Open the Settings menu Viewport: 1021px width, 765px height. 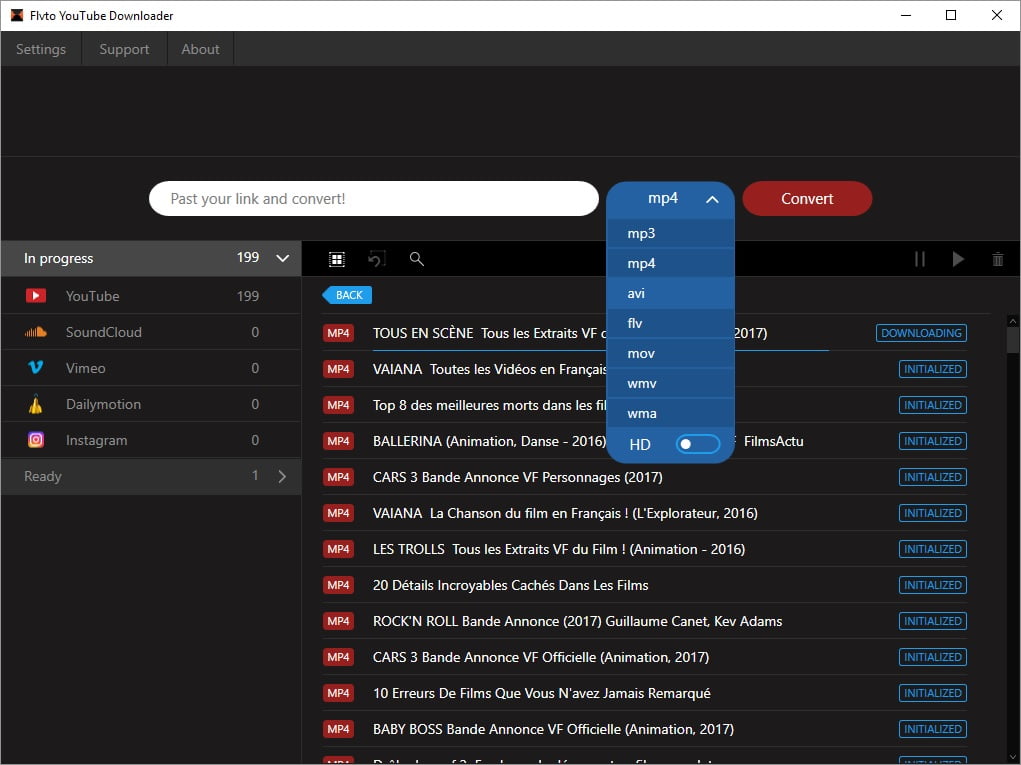click(x=41, y=49)
